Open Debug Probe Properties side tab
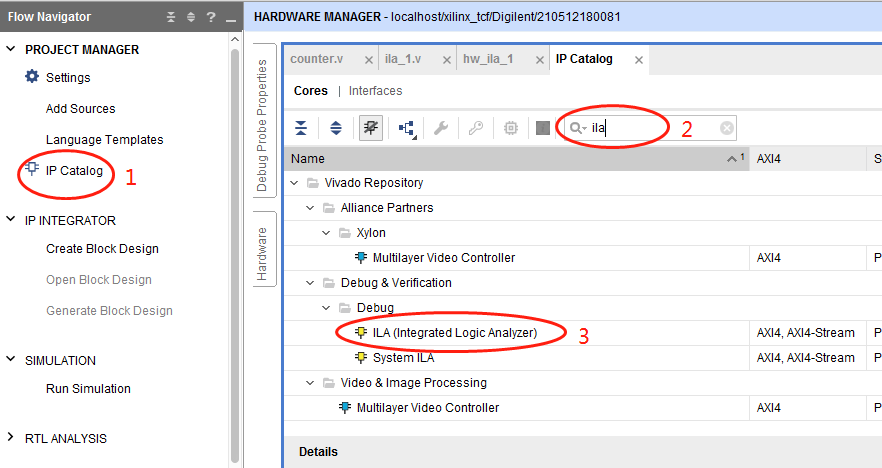 tap(263, 121)
